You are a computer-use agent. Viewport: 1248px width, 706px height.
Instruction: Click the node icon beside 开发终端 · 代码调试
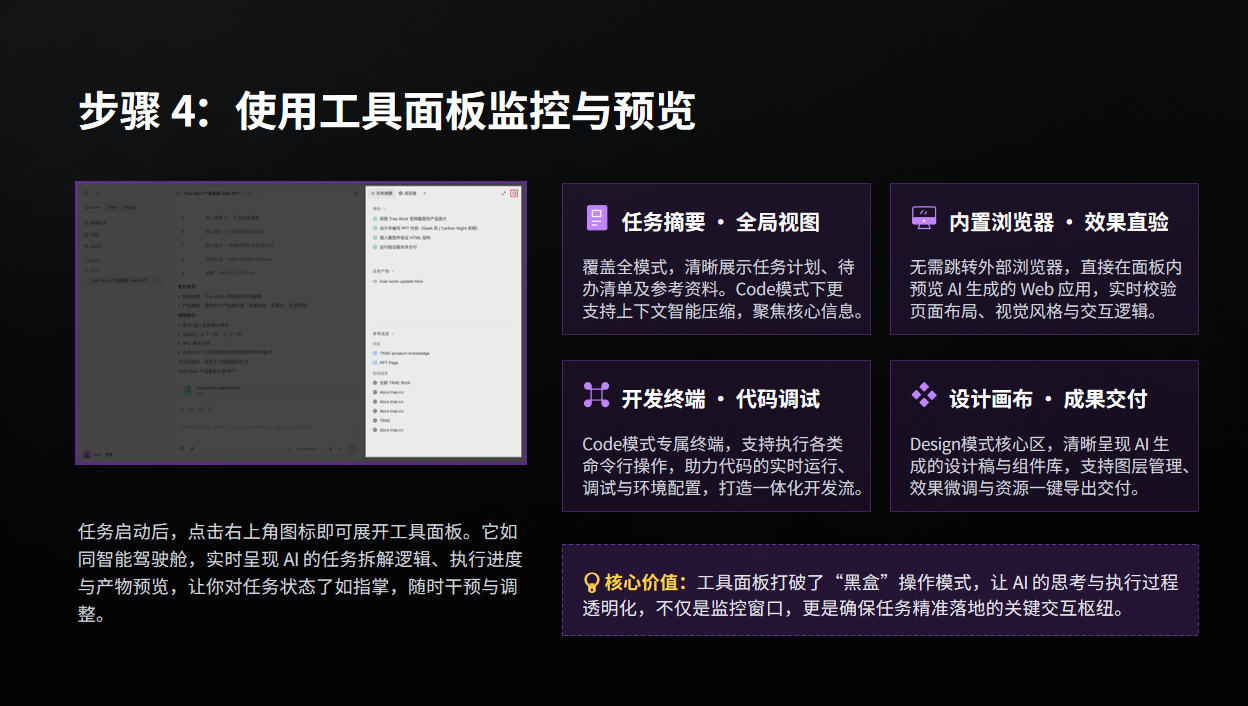tap(596, 395)
